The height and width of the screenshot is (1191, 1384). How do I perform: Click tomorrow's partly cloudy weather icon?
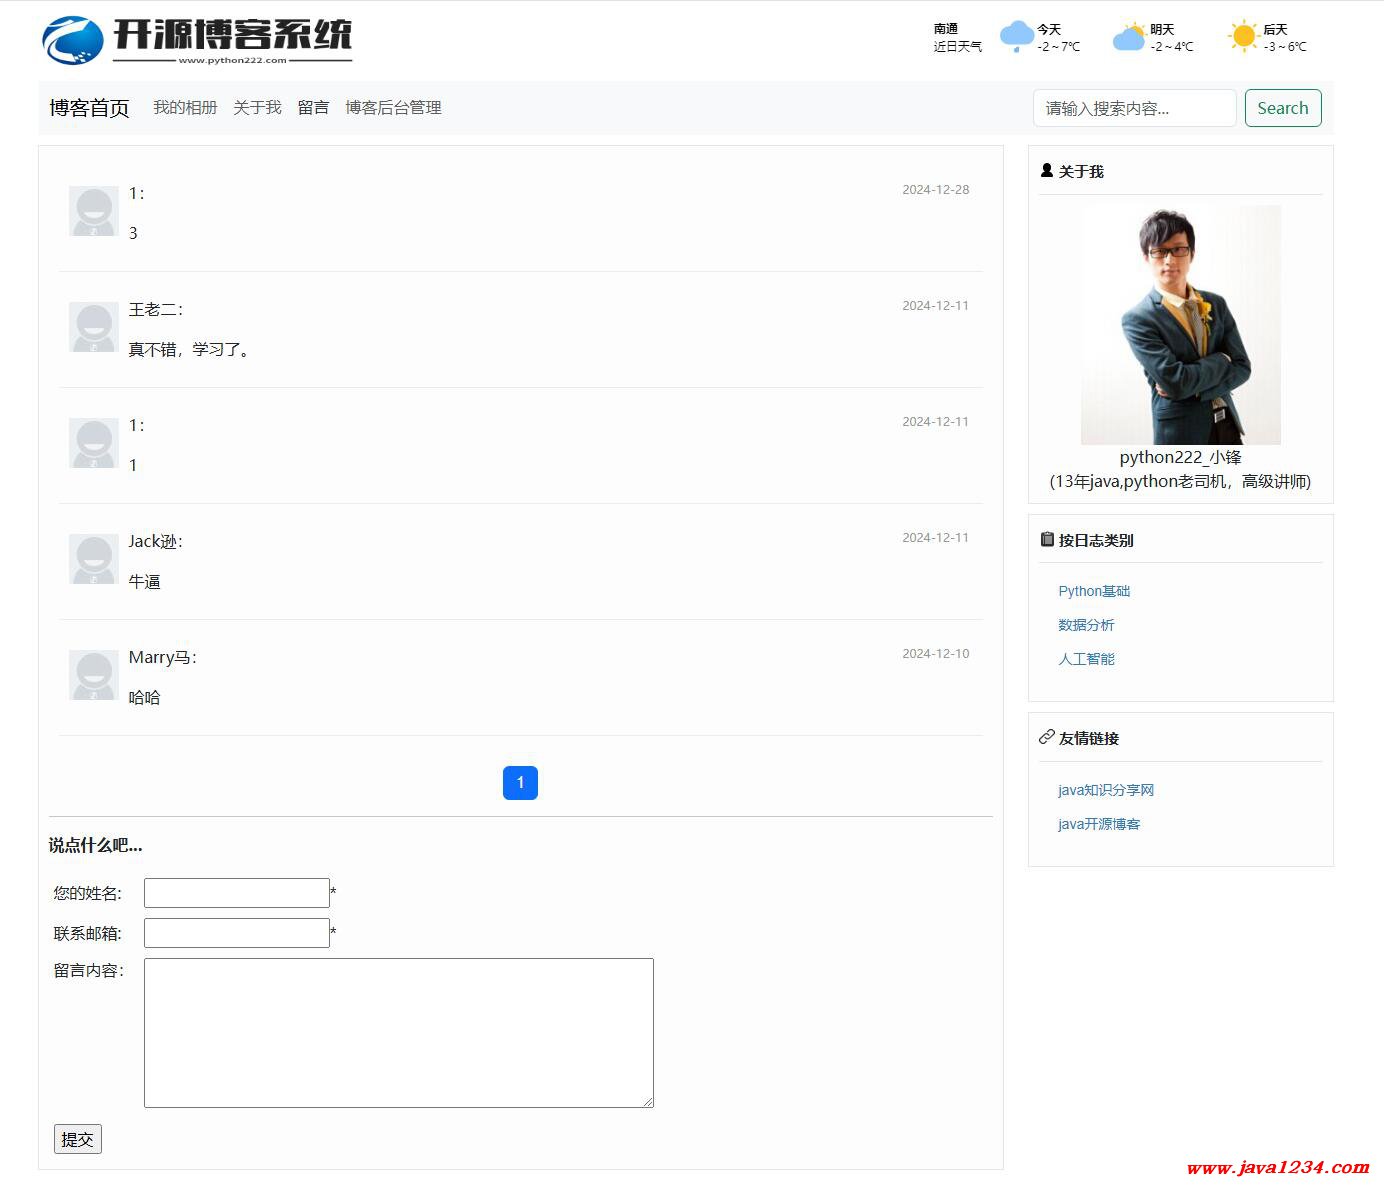1129,37
